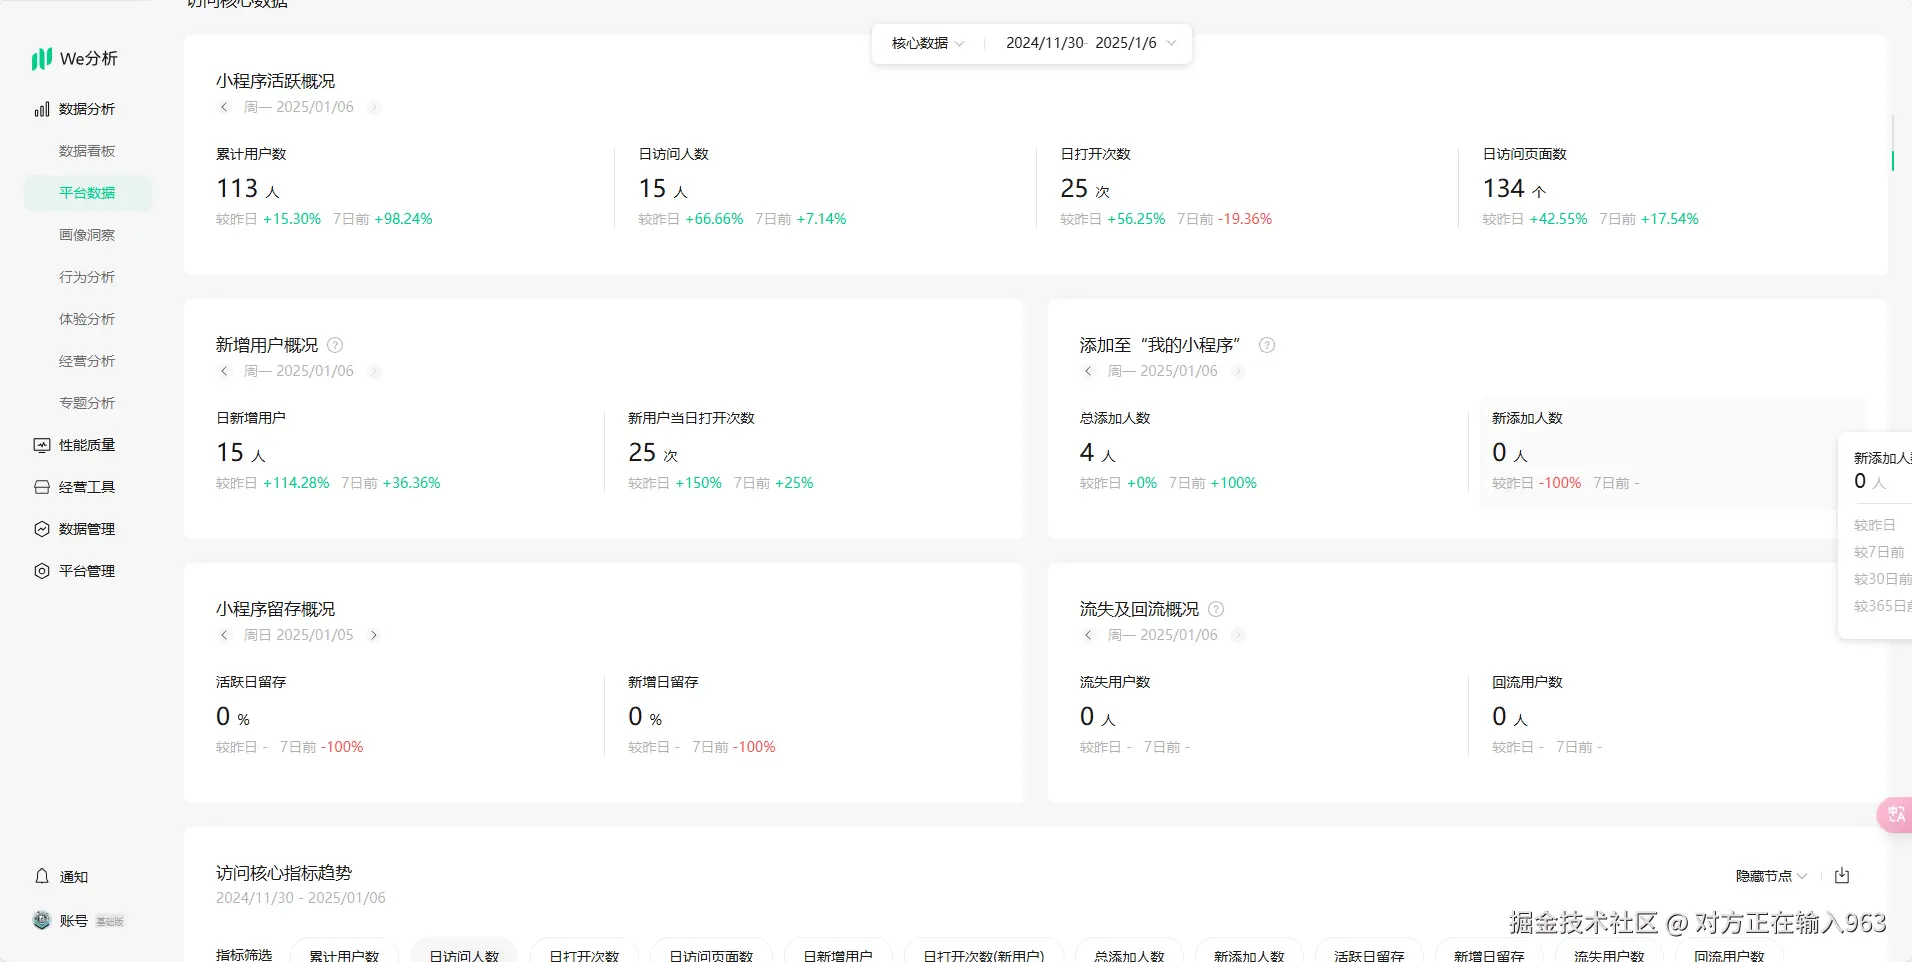Show help for 流失及回流概况

[x=1216, y=609]
